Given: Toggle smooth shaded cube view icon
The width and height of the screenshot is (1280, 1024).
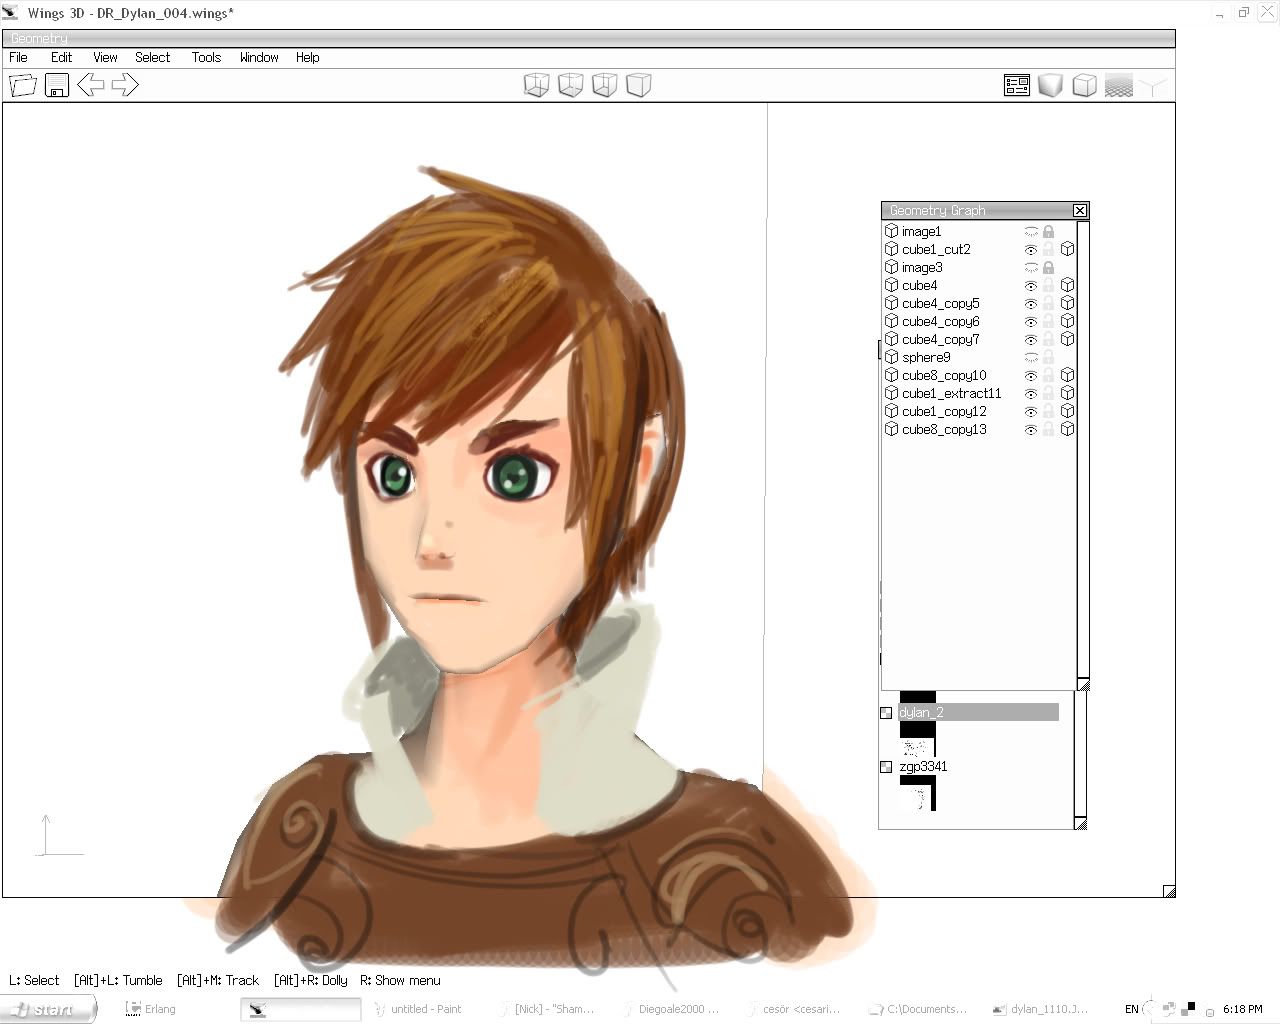Looking at the screenshot, I should pos(1050,85).
